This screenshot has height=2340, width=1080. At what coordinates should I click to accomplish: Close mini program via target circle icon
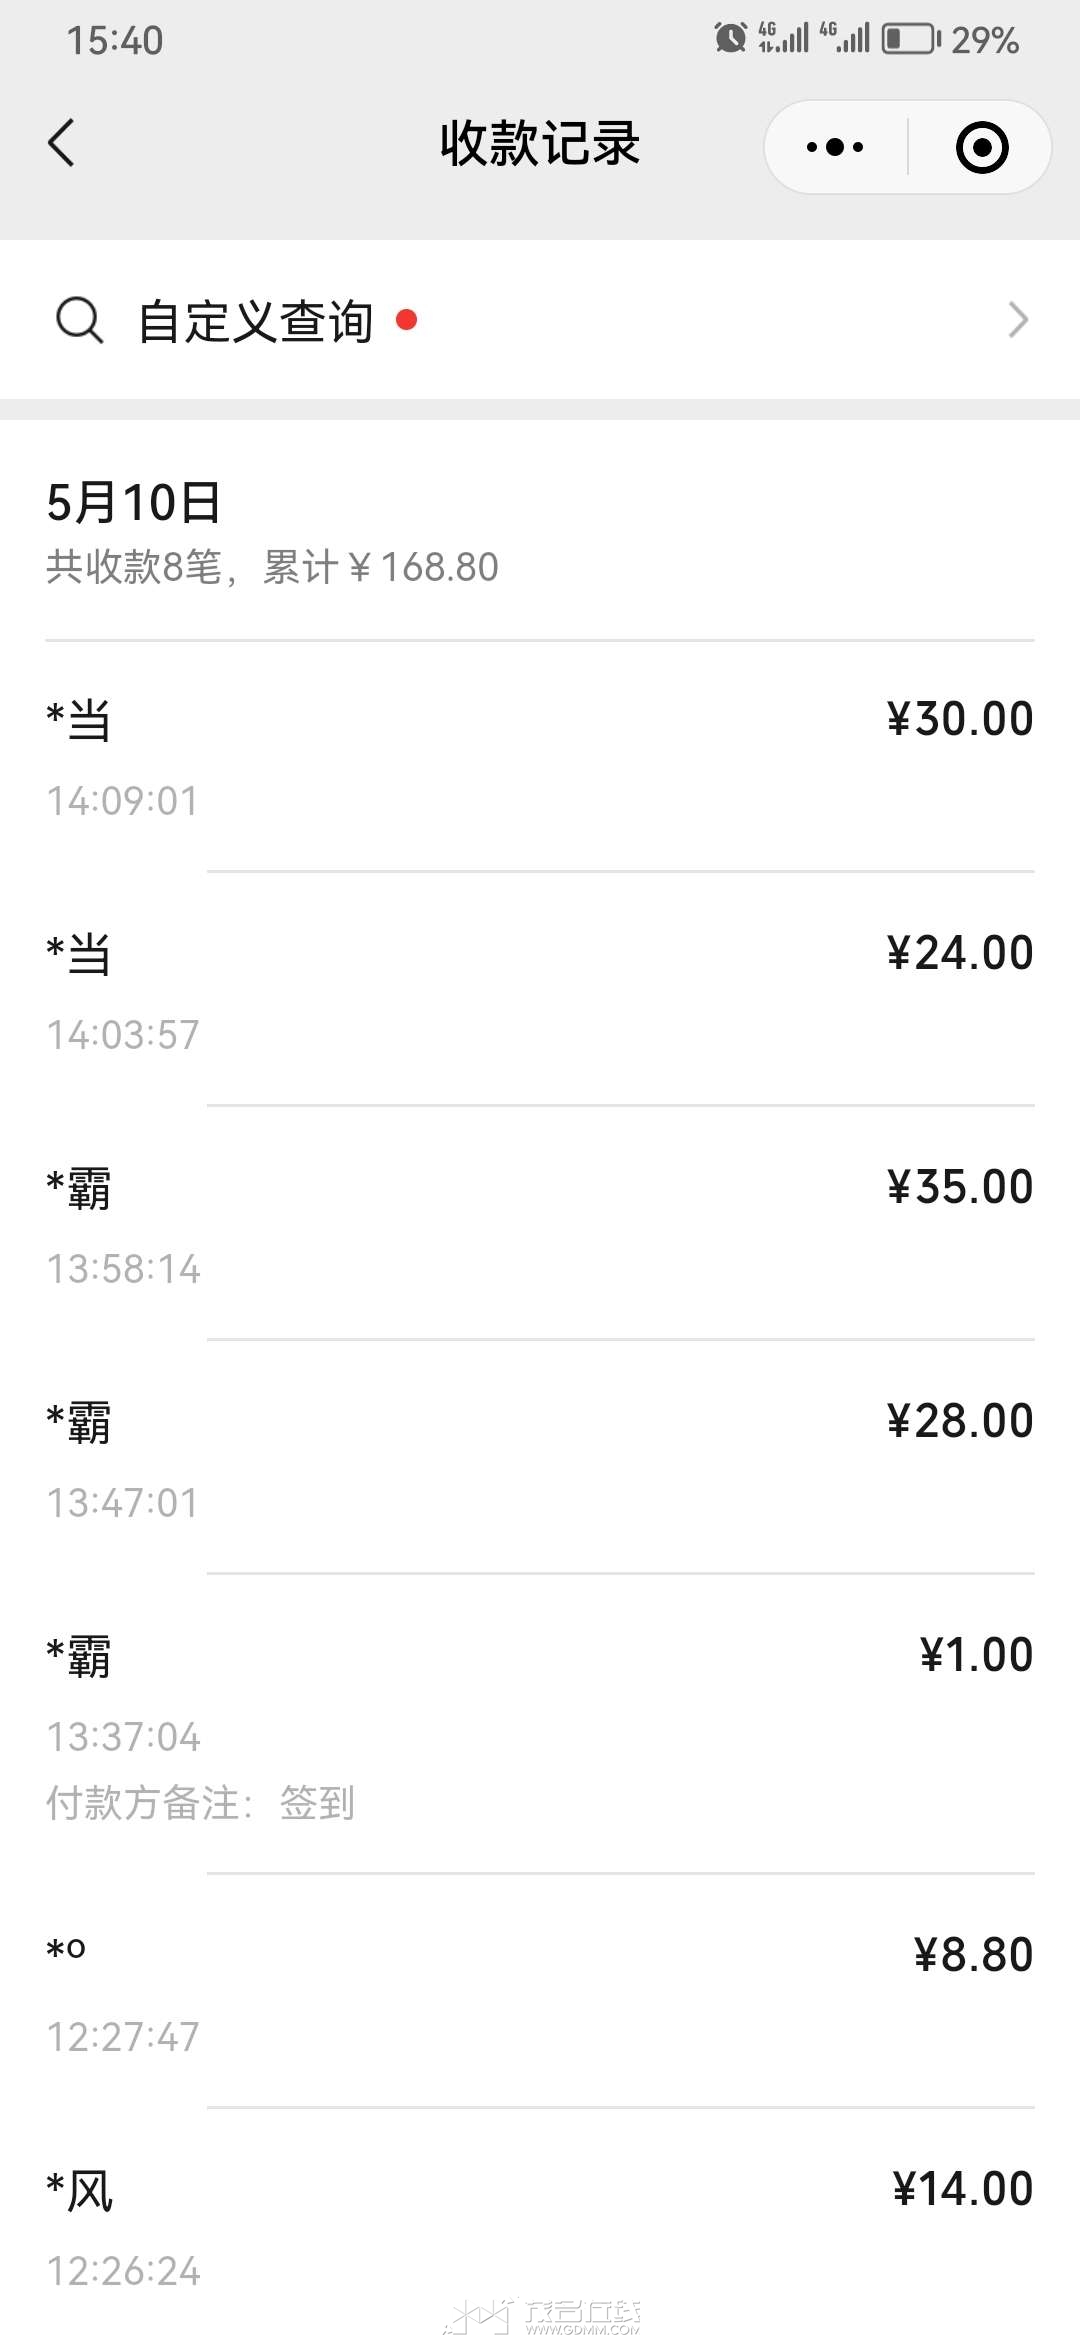pyautogui.click(x=982, y=147)
